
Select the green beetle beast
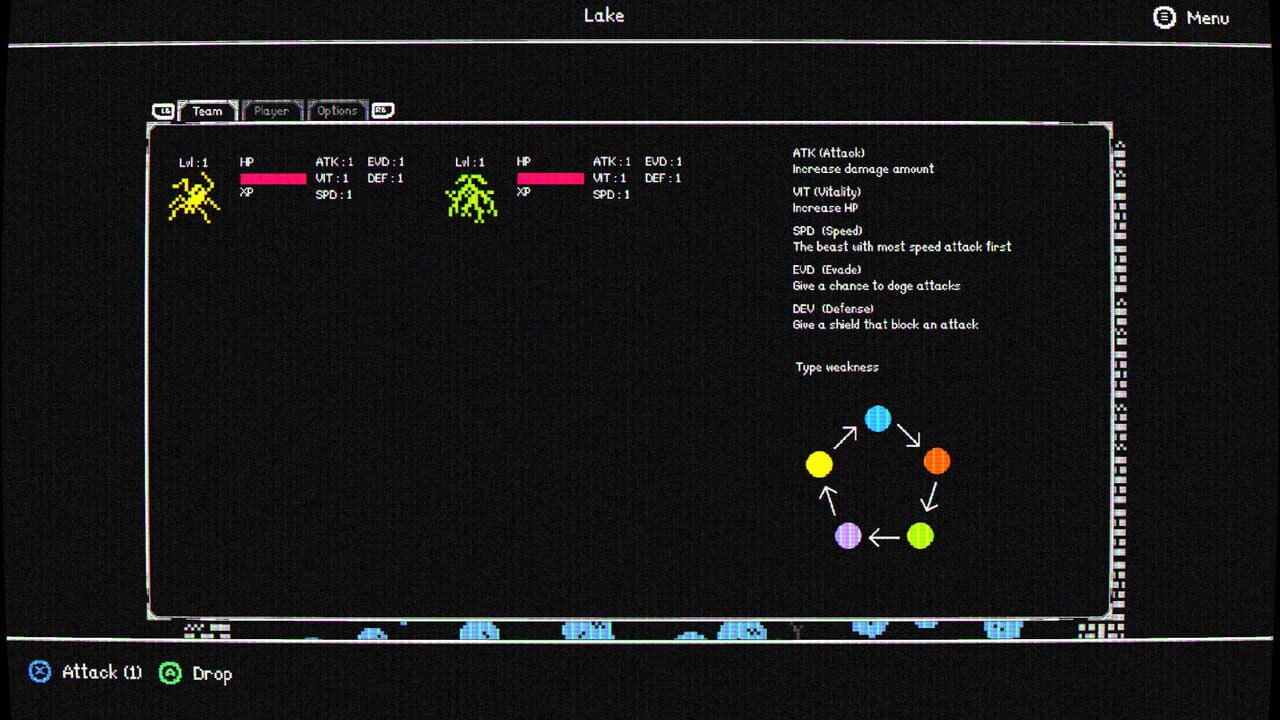(470, 197)
